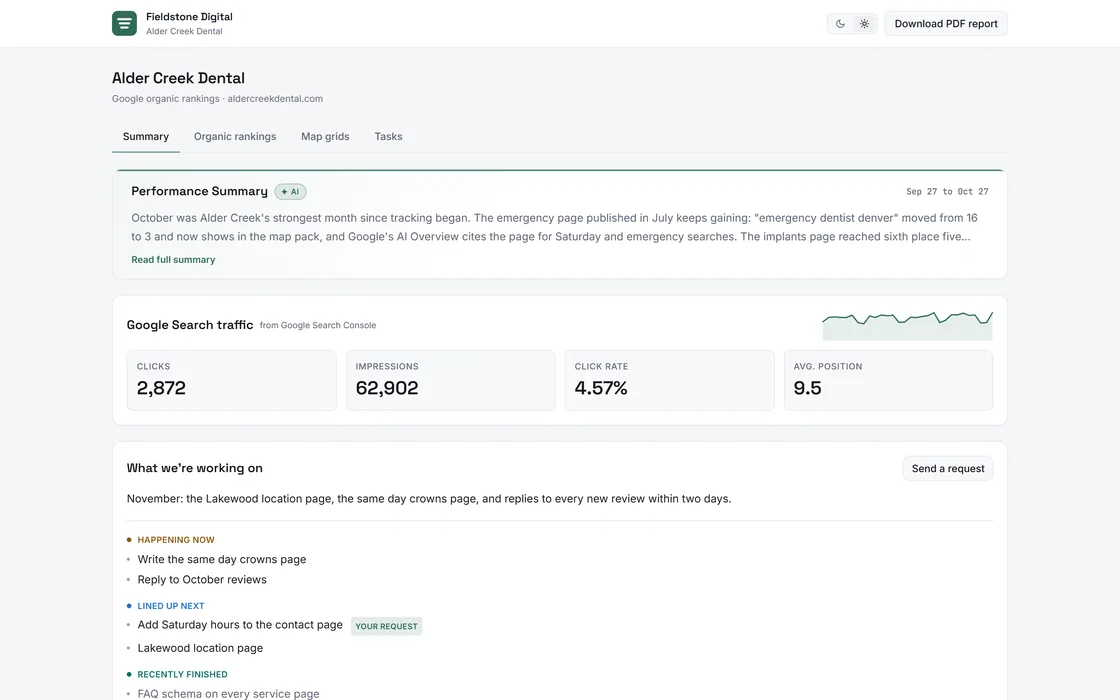Click the November plan sentence
Image resolution: width=1120 pixels, height=700 pixels.
click(x=429, y=499)
